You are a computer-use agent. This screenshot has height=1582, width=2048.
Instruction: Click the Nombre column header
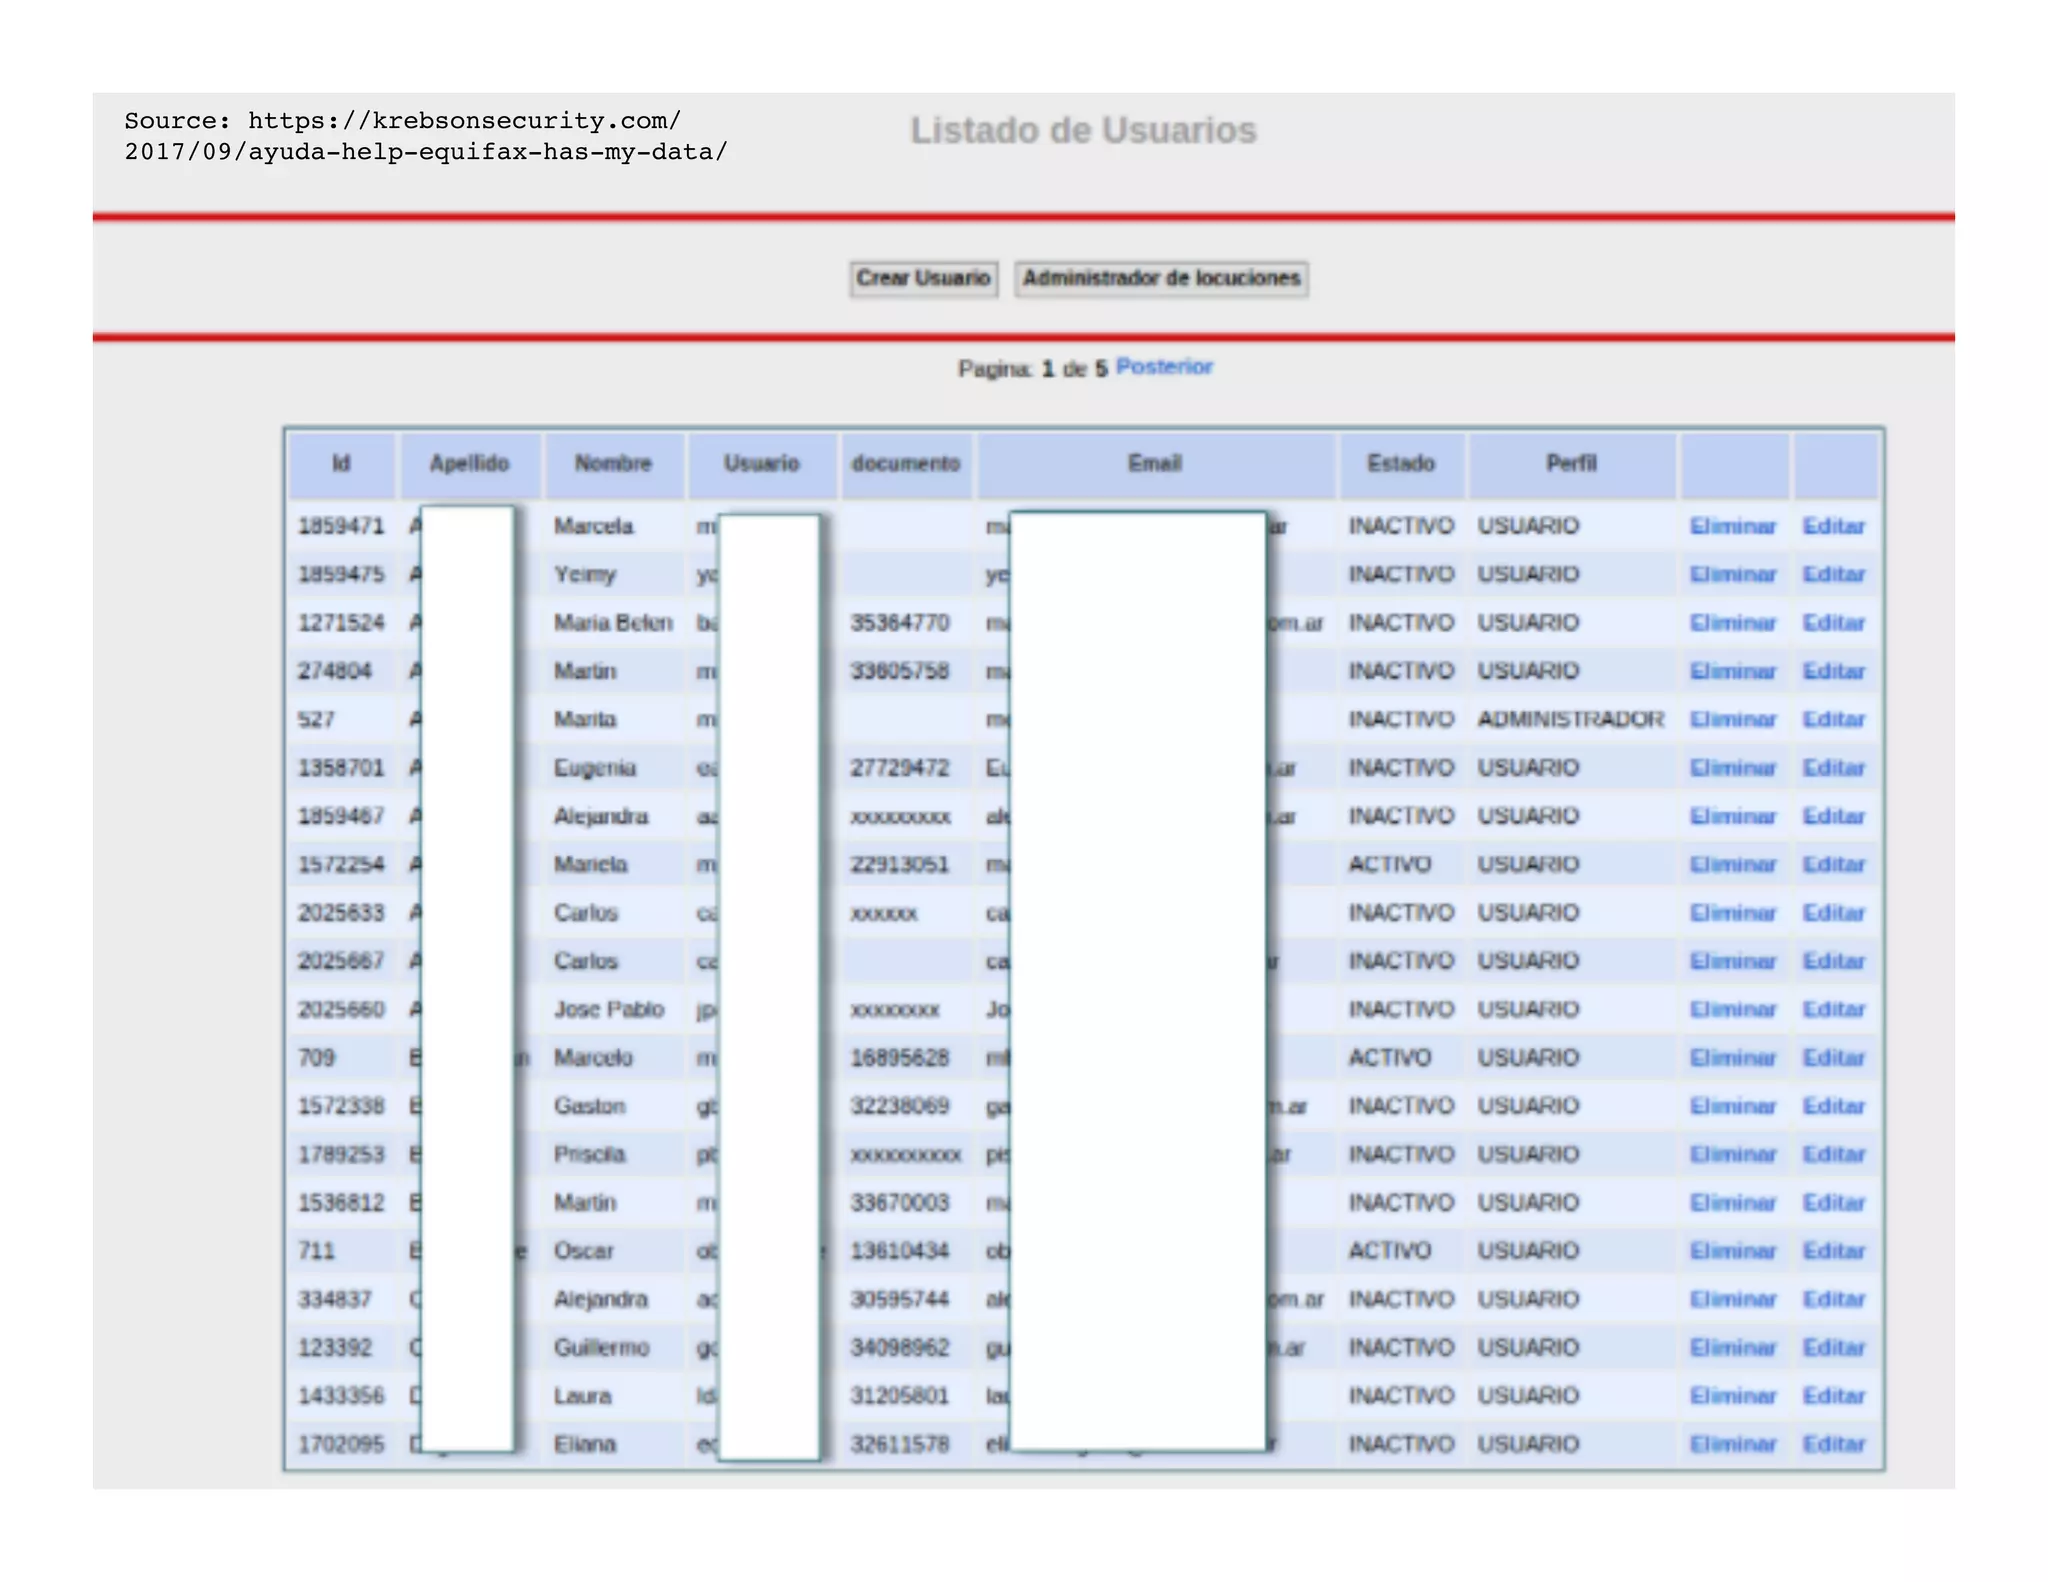(x=613, y=464)
